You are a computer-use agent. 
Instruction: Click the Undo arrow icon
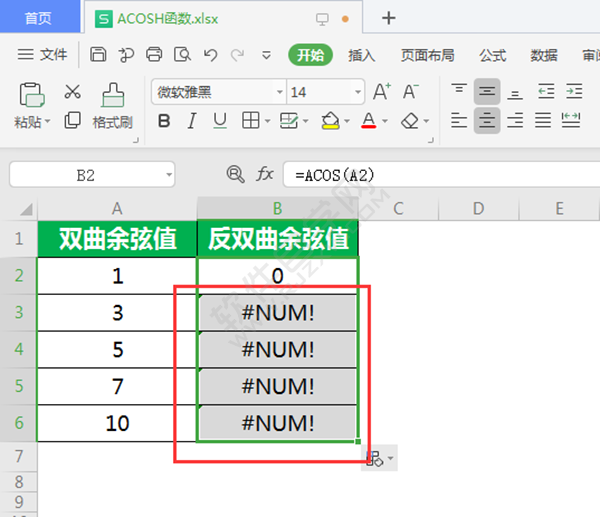[x=210, y=55]
